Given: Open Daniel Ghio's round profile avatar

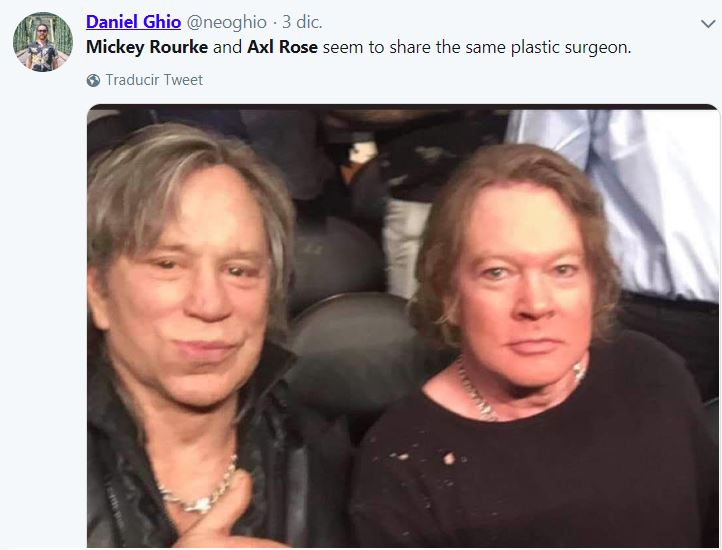Looking at the screenshot, I should (43, 42).
